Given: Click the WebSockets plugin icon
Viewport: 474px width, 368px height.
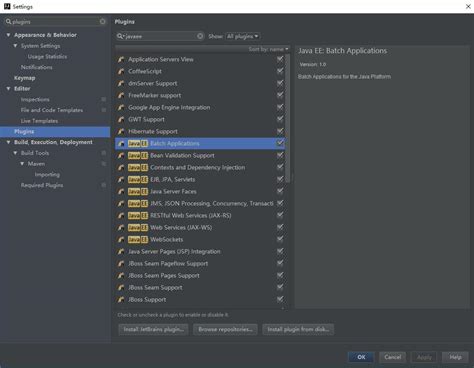Looking at the screenshot, I should [x=121, y=239].
